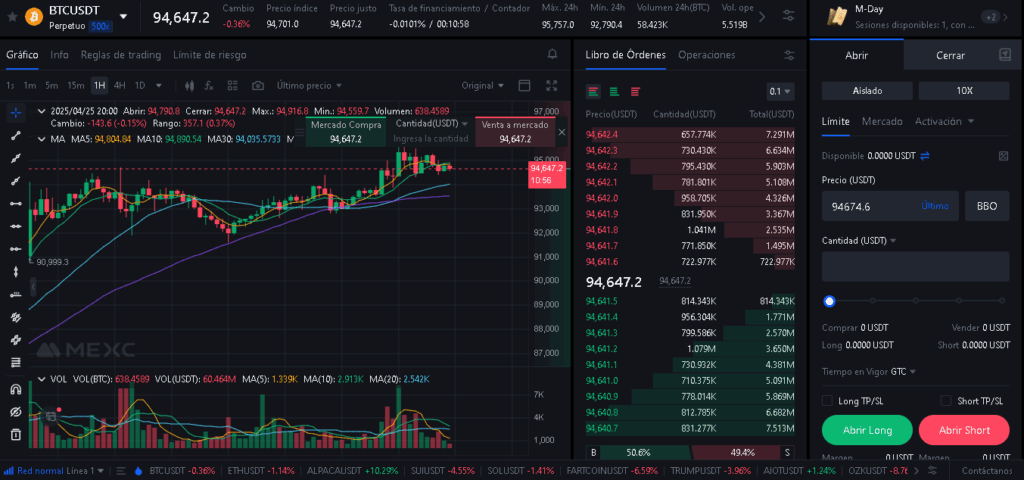Click the Abrir Short button
The height and width of the screenshot is (480, 1024).
pyautogui.click(x=964, y=430)
